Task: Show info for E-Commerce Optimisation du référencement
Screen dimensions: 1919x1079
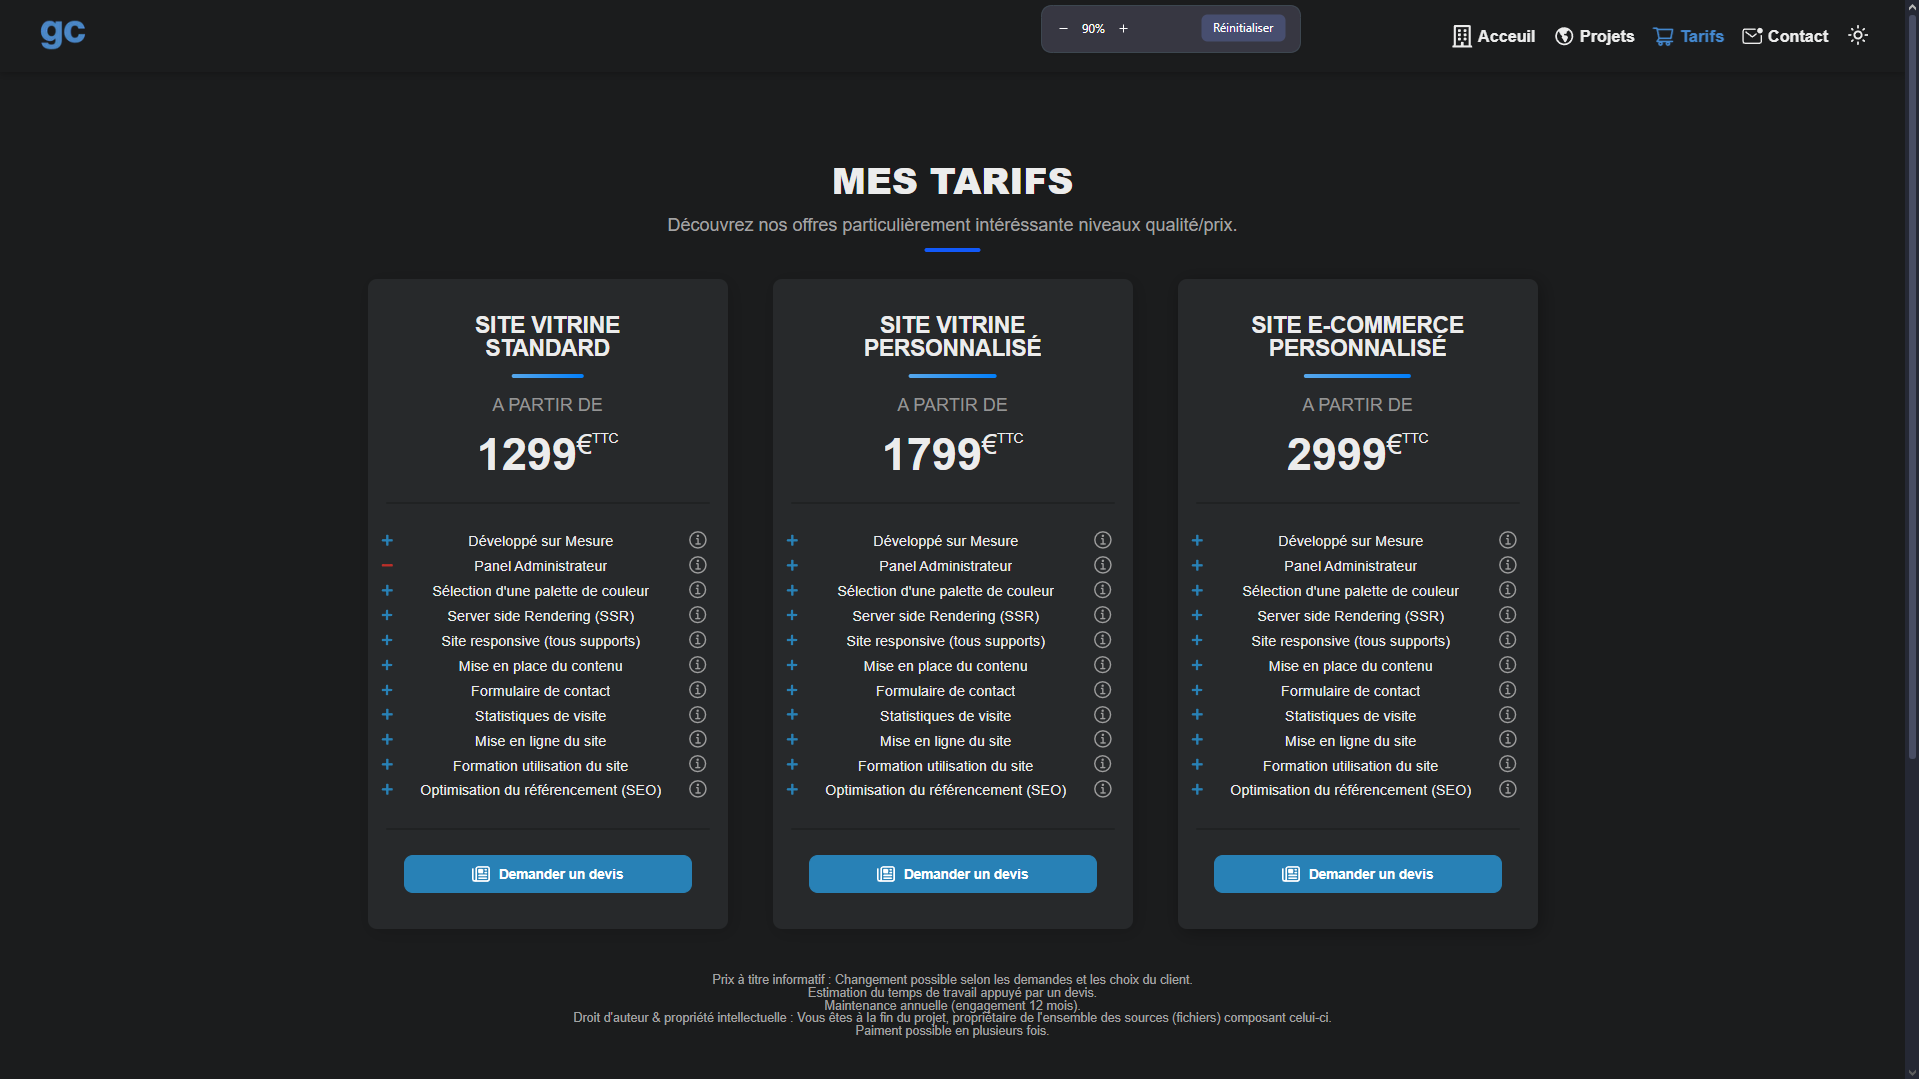Action: (1508, 789)
